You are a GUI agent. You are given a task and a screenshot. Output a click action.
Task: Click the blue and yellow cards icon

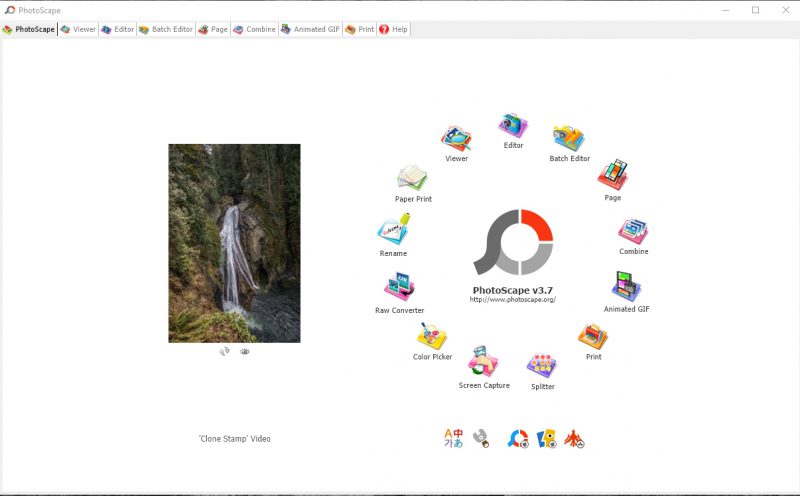[546, 439]
